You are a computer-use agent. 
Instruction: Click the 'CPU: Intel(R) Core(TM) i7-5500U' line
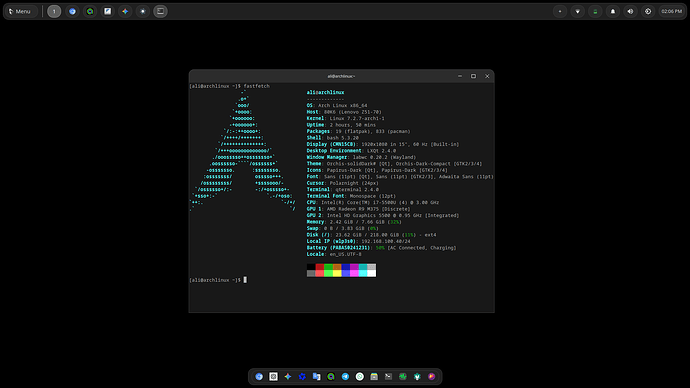(x=373, y=202)
